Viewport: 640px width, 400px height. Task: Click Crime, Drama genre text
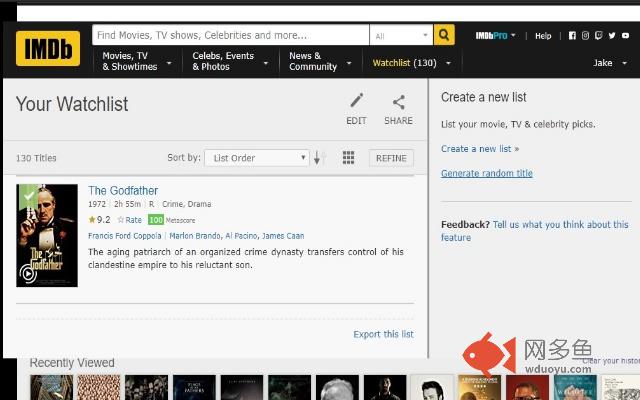(187, 204)
